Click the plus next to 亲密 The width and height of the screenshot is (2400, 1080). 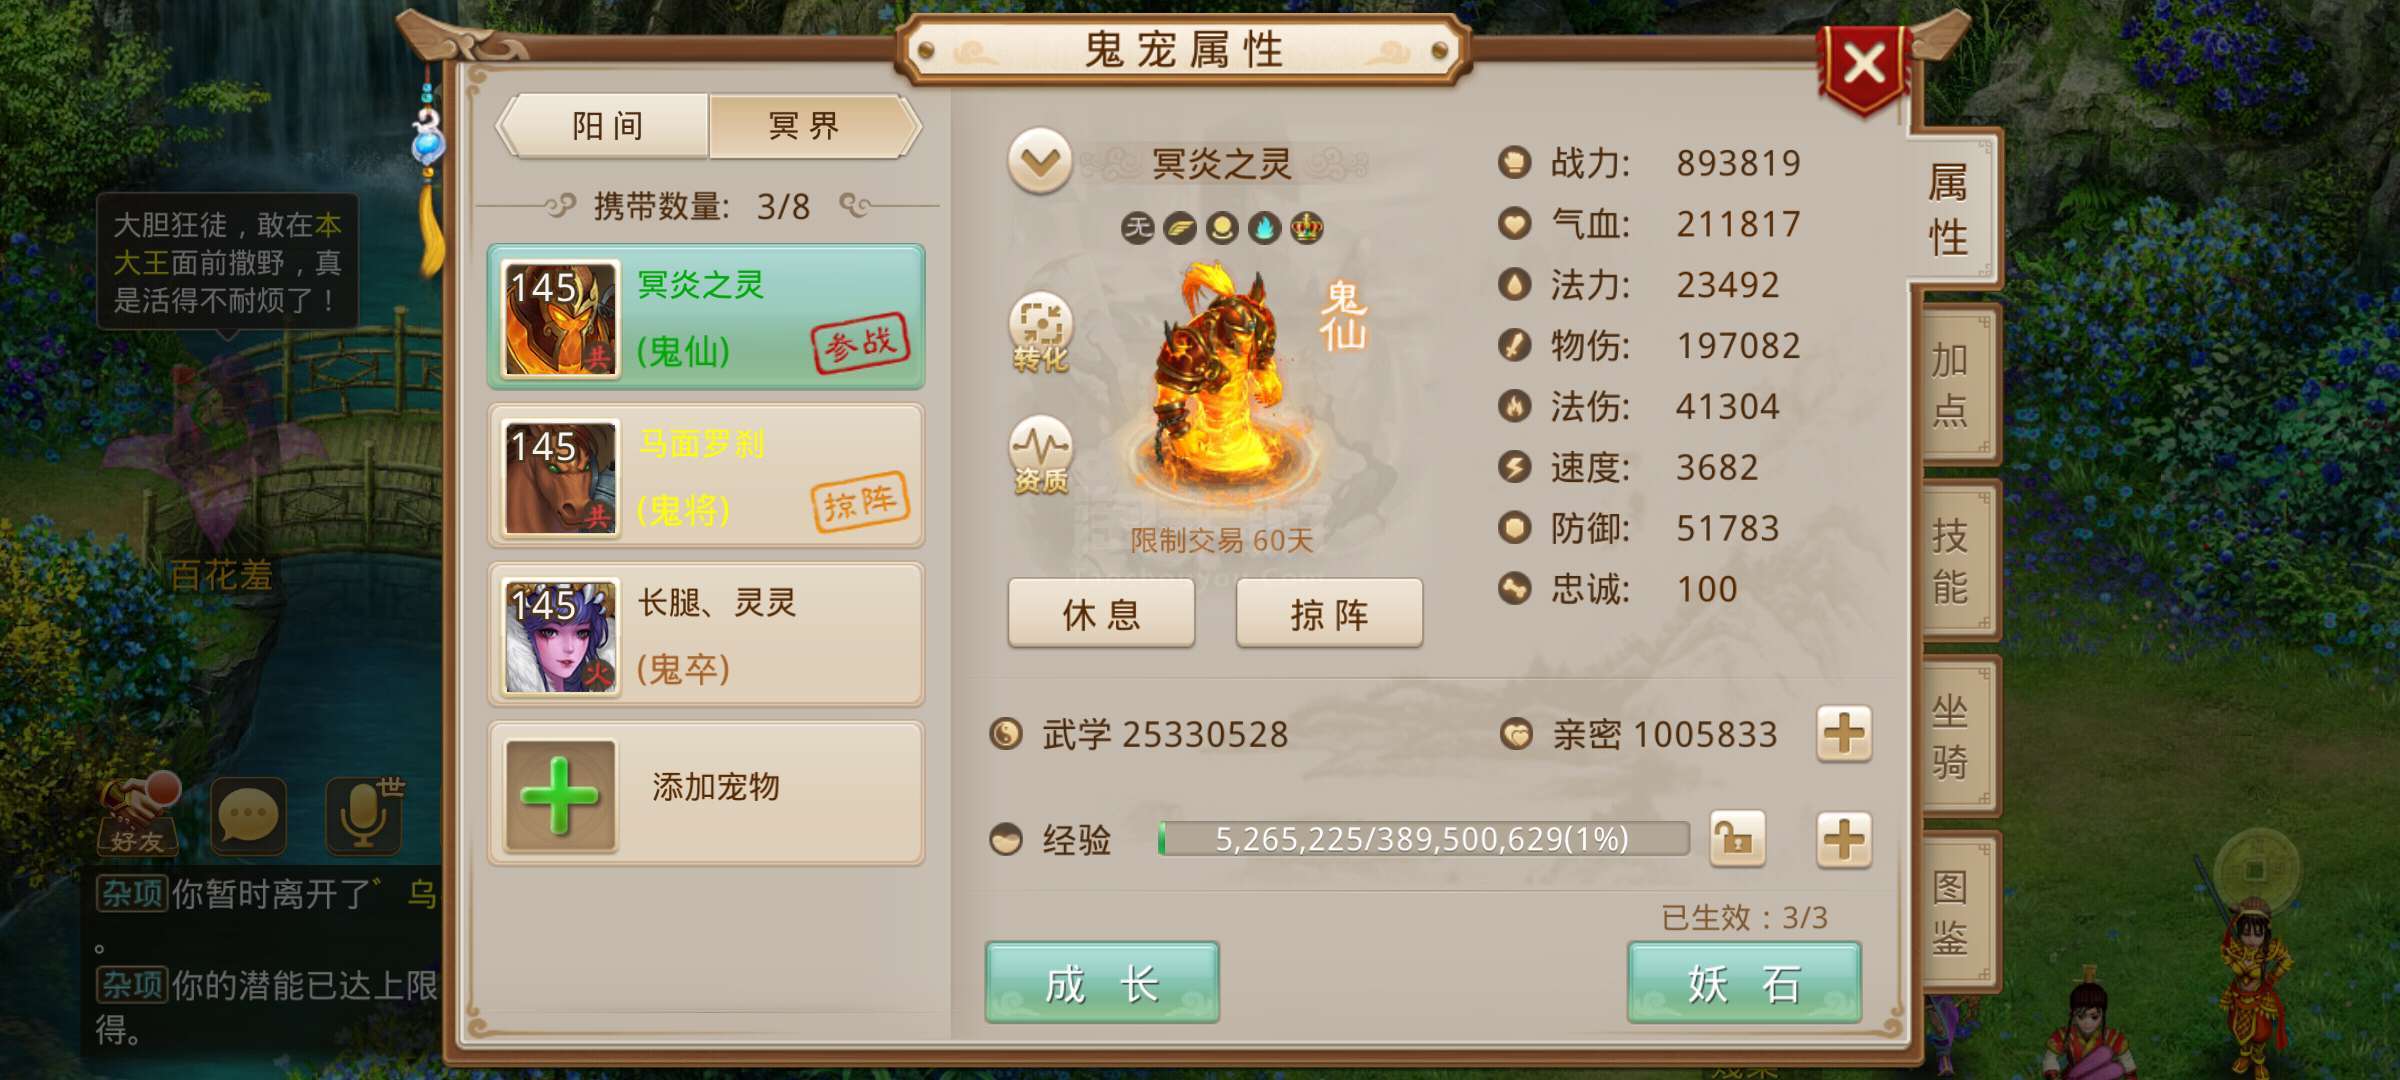point(1844,735)
